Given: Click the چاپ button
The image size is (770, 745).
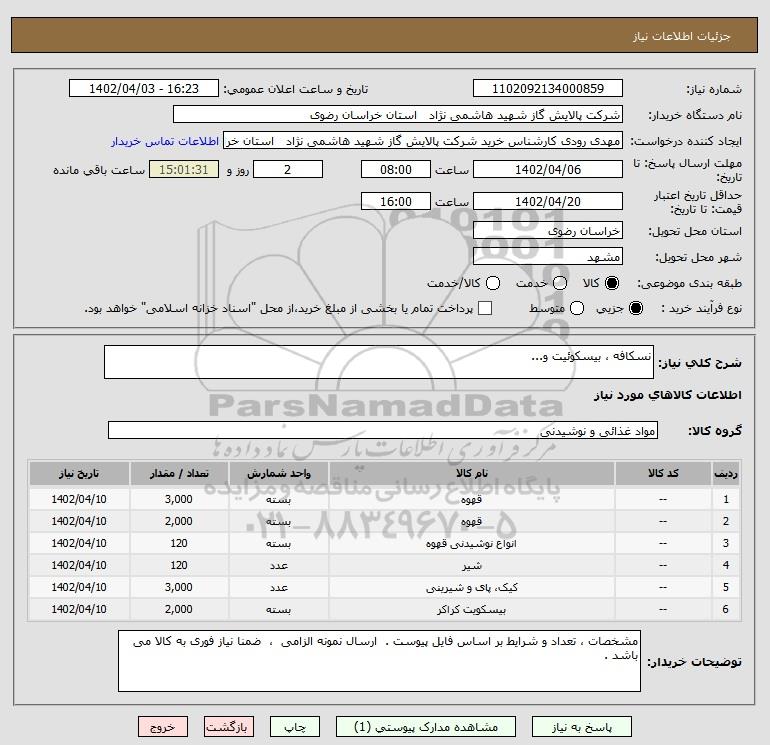Looking at the screenshot, I should 295,727.
